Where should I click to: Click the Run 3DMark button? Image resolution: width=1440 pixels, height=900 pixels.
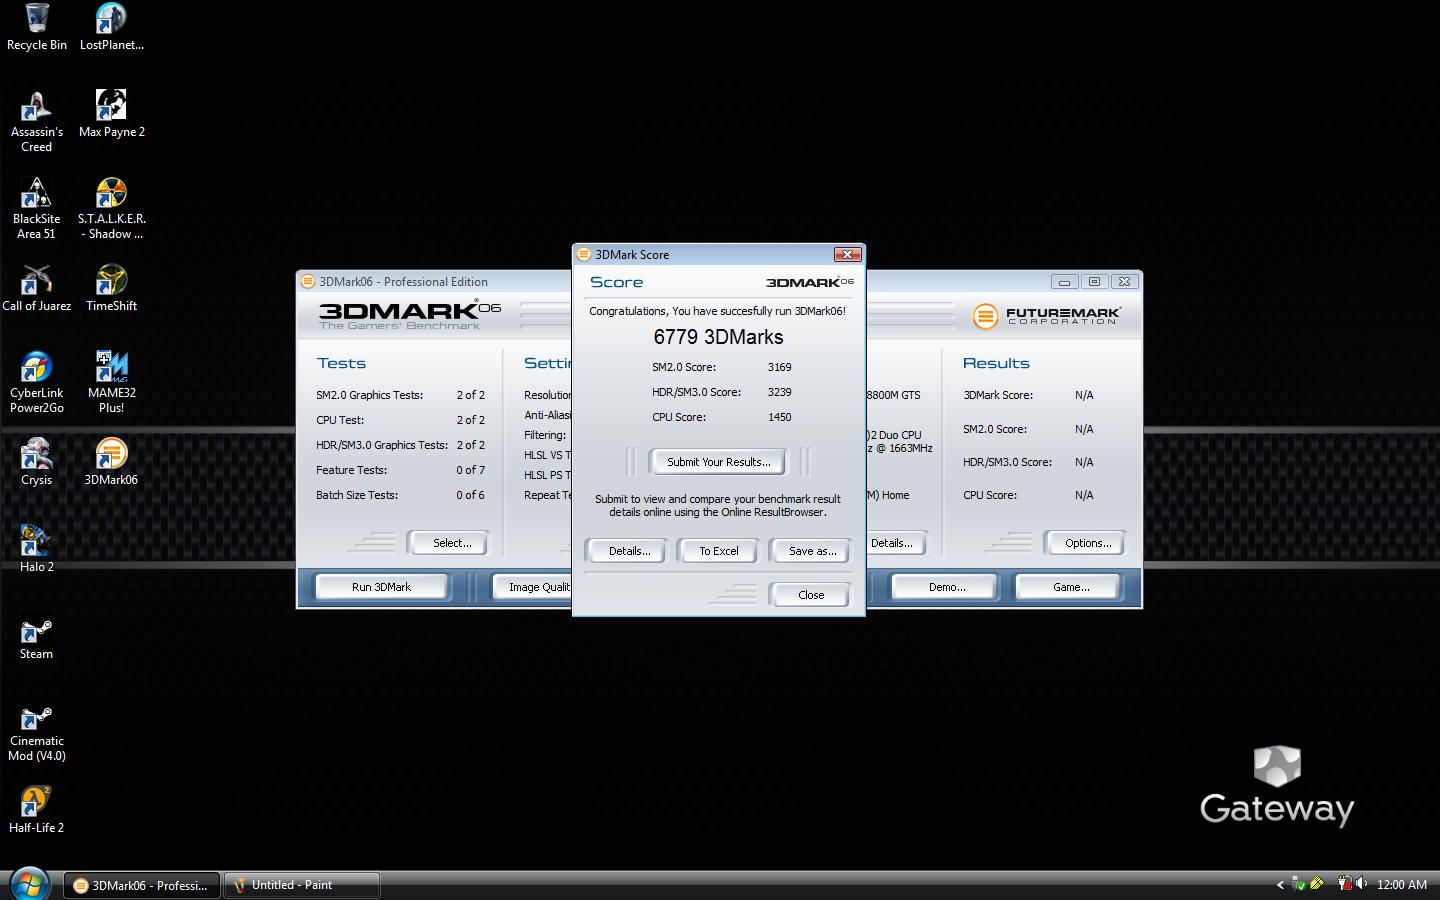tap(381, 587)
